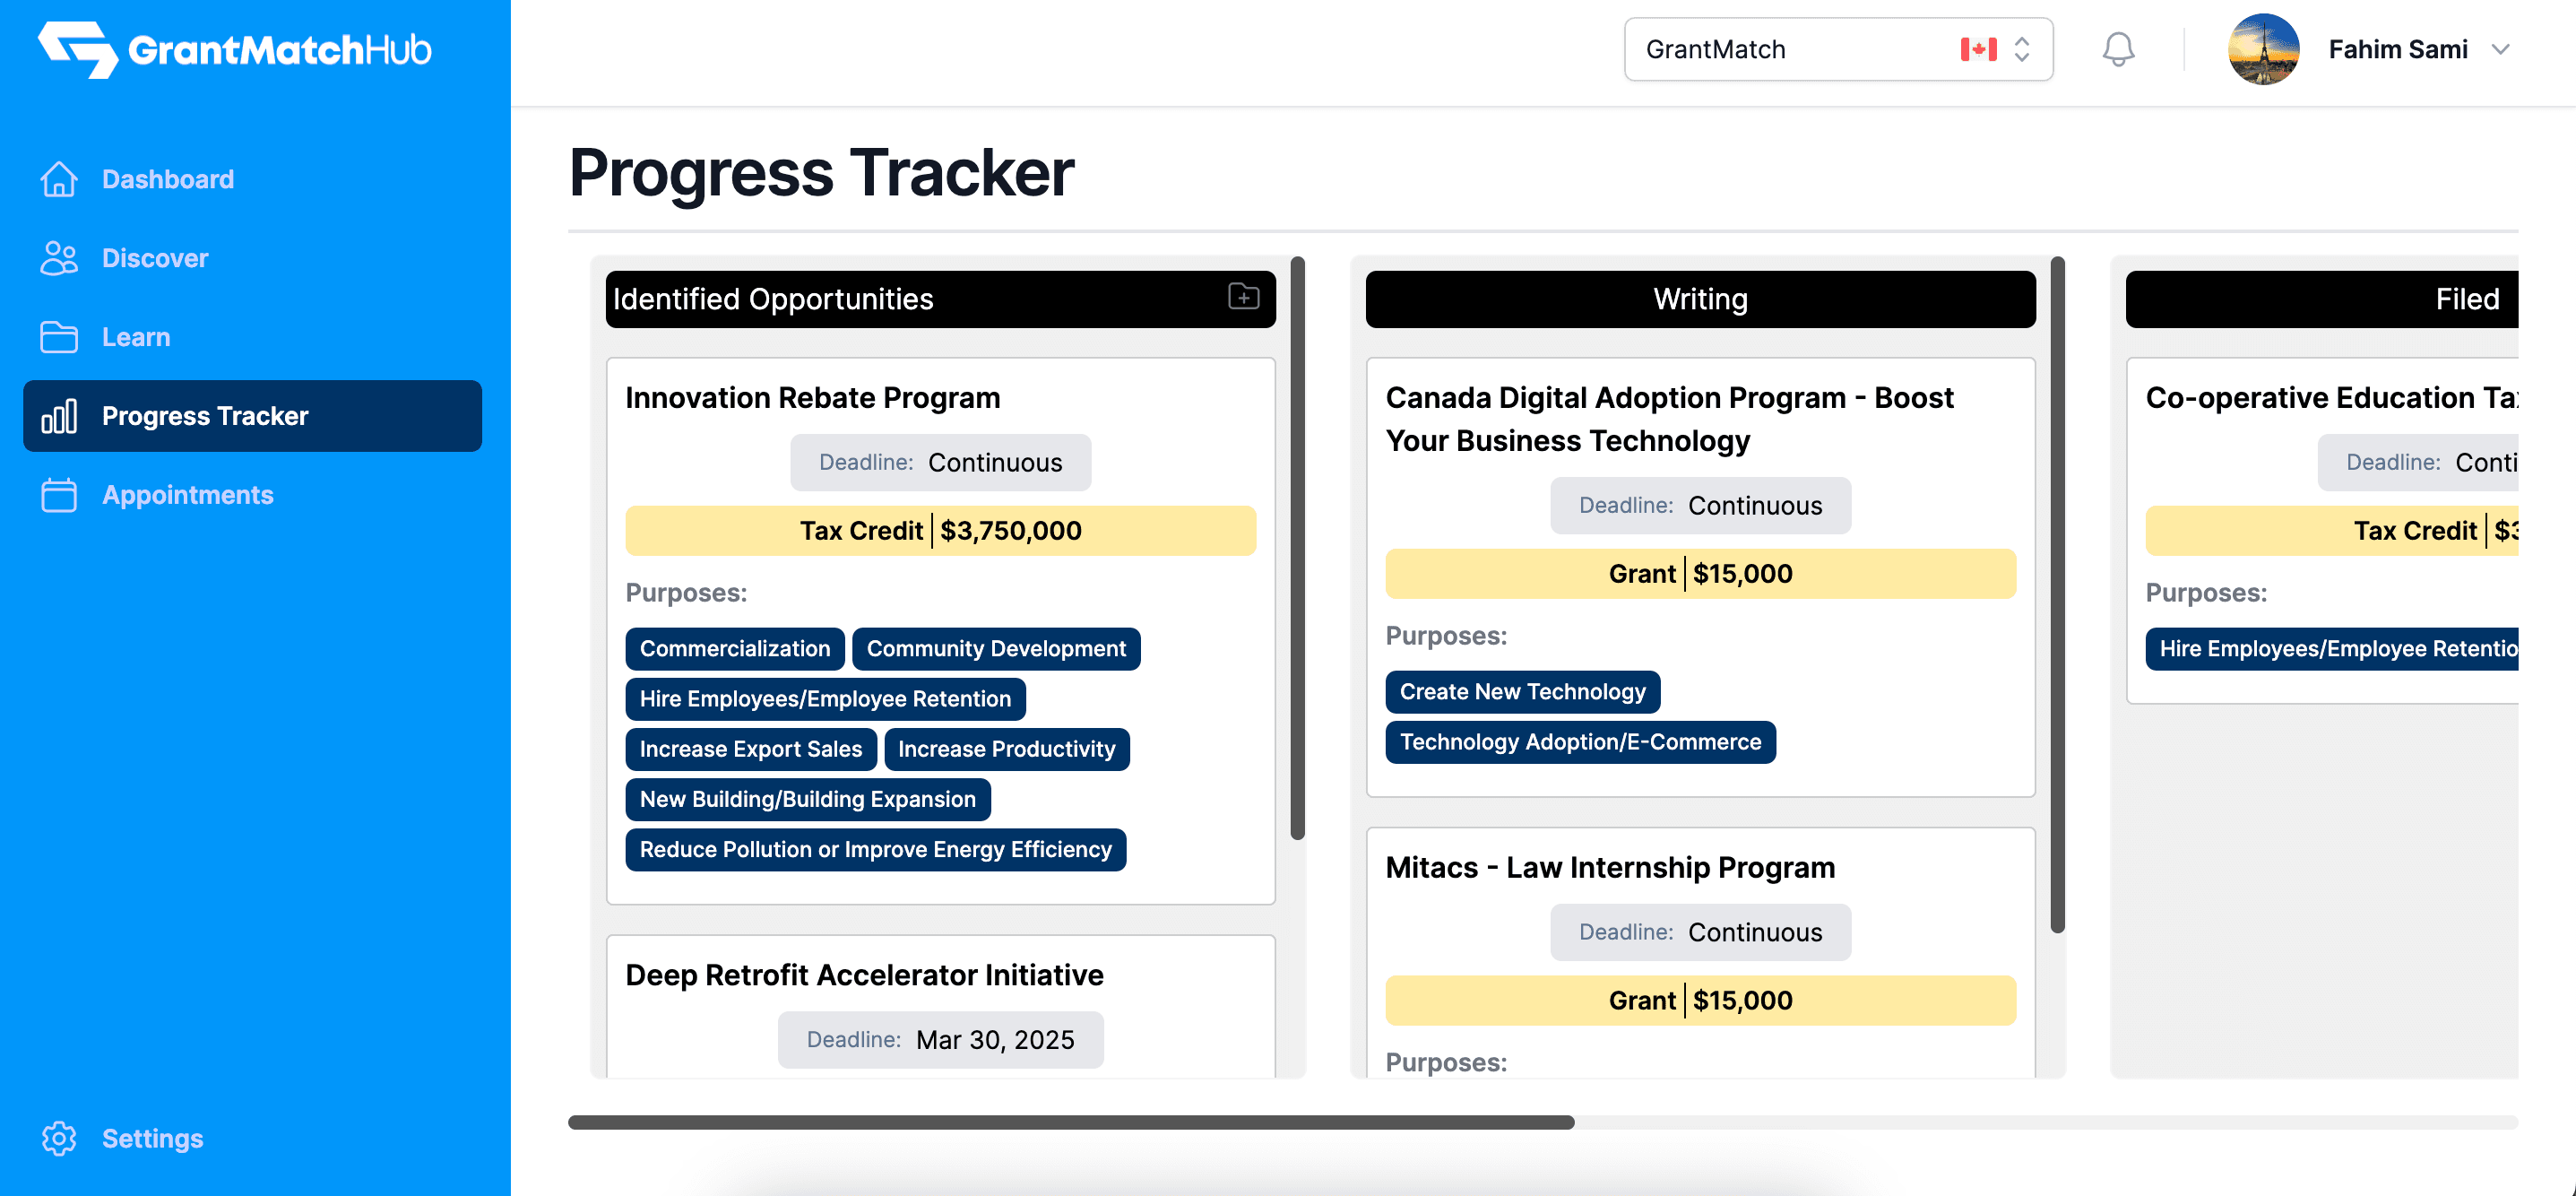Click add-folder icon in Identified Opportunities header

click(1243, 297)
